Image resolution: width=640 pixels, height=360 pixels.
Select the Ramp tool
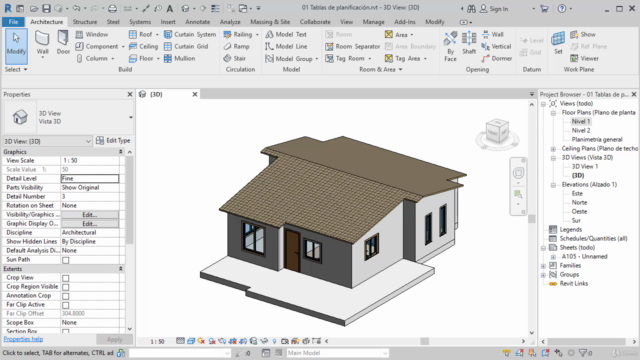[236, 46]
